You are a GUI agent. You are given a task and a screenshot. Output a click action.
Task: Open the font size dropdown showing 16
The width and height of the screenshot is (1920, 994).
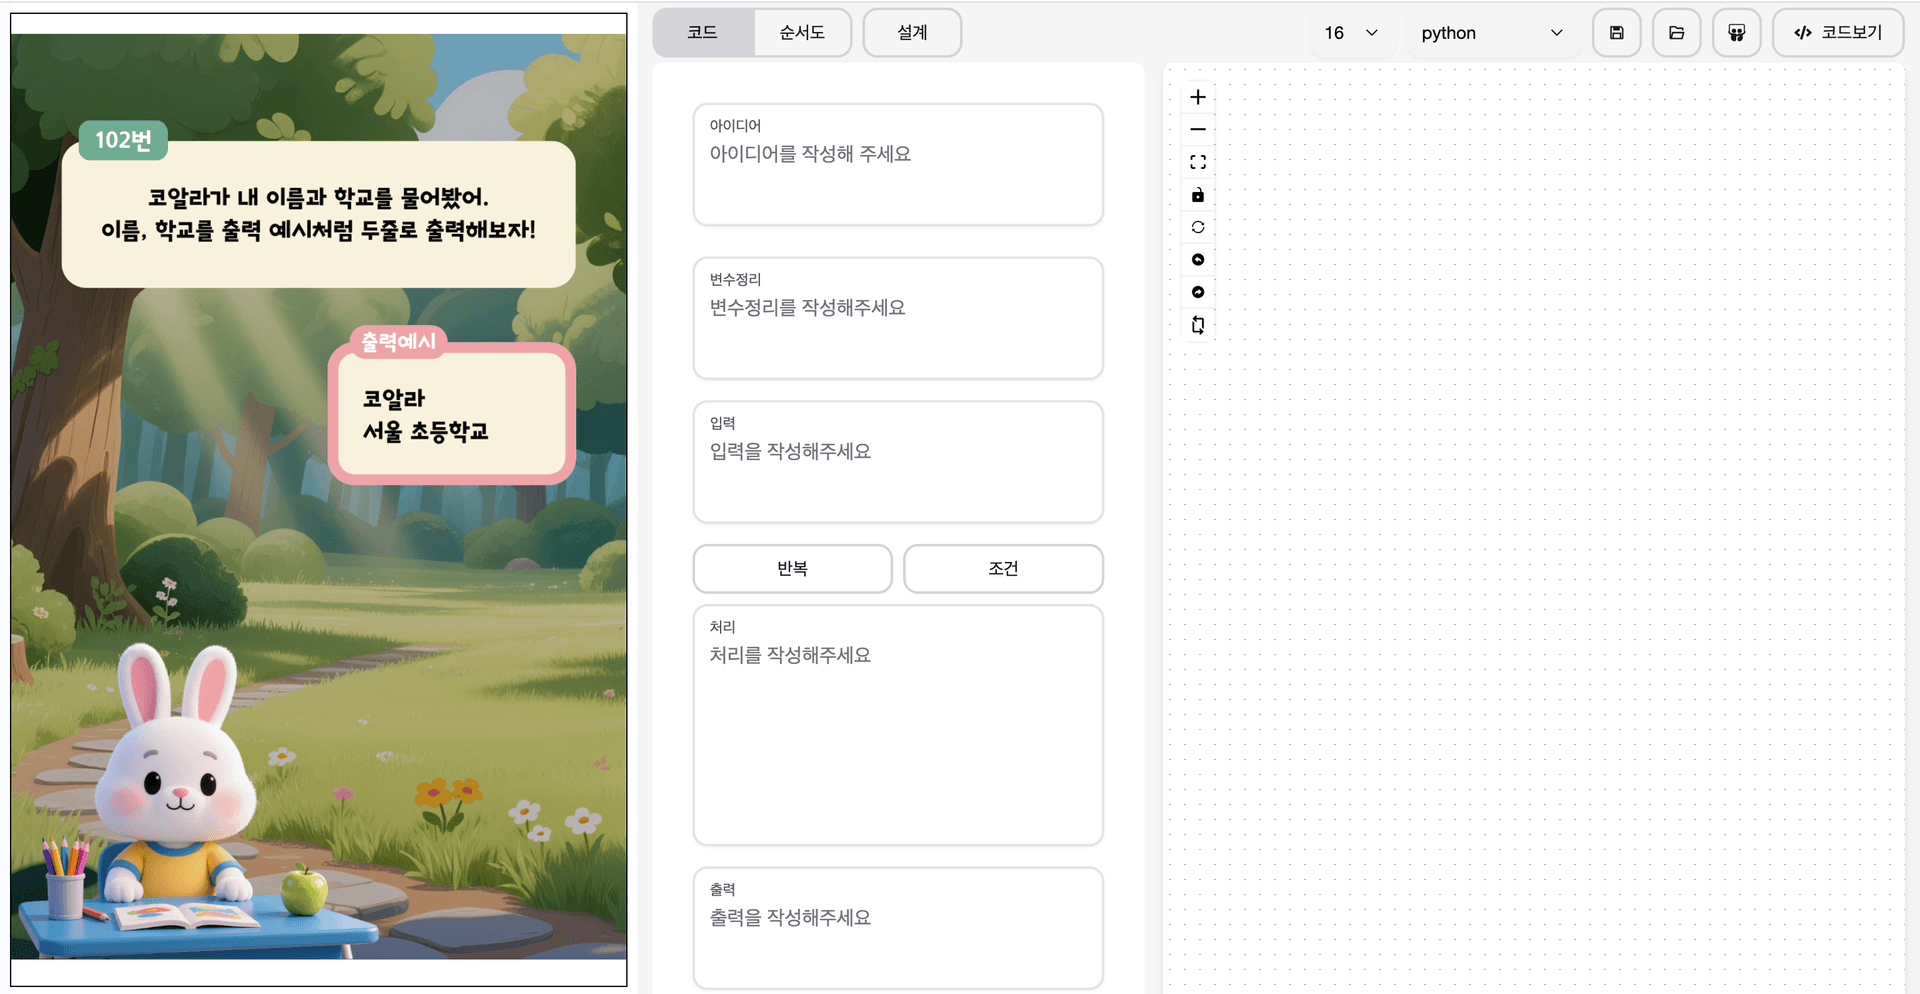(1351, 32)
